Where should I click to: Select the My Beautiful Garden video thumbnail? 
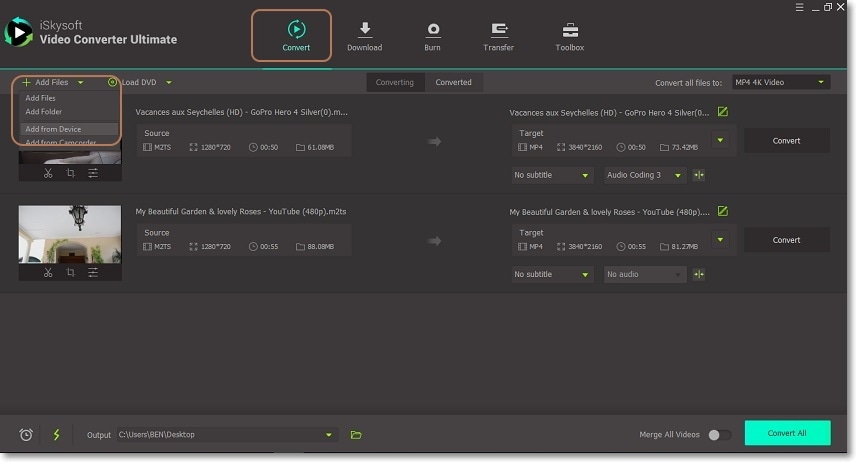70,234
